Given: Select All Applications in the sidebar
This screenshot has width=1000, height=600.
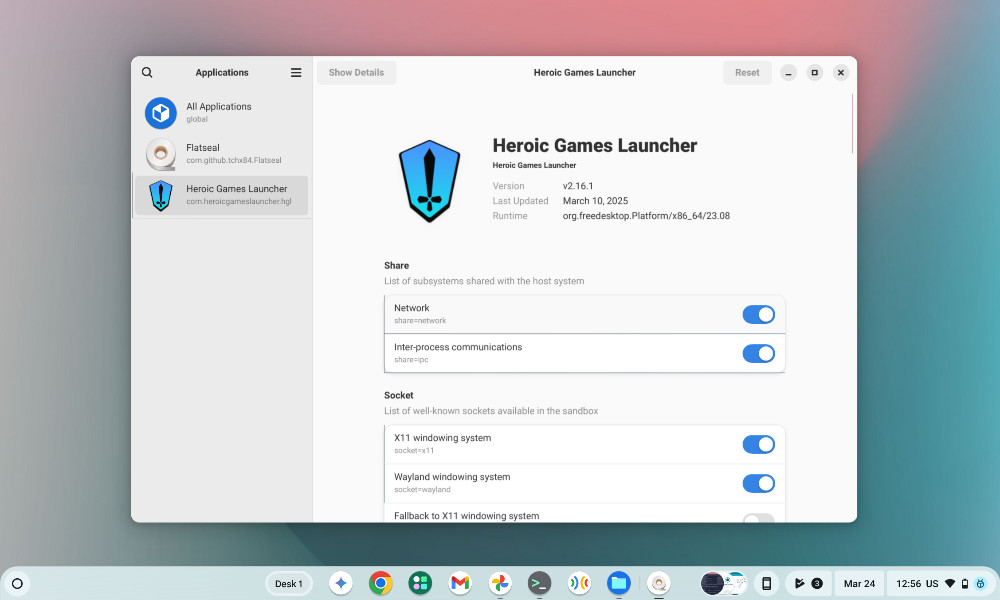Looking at the screenshot, I should pos(221,112).
